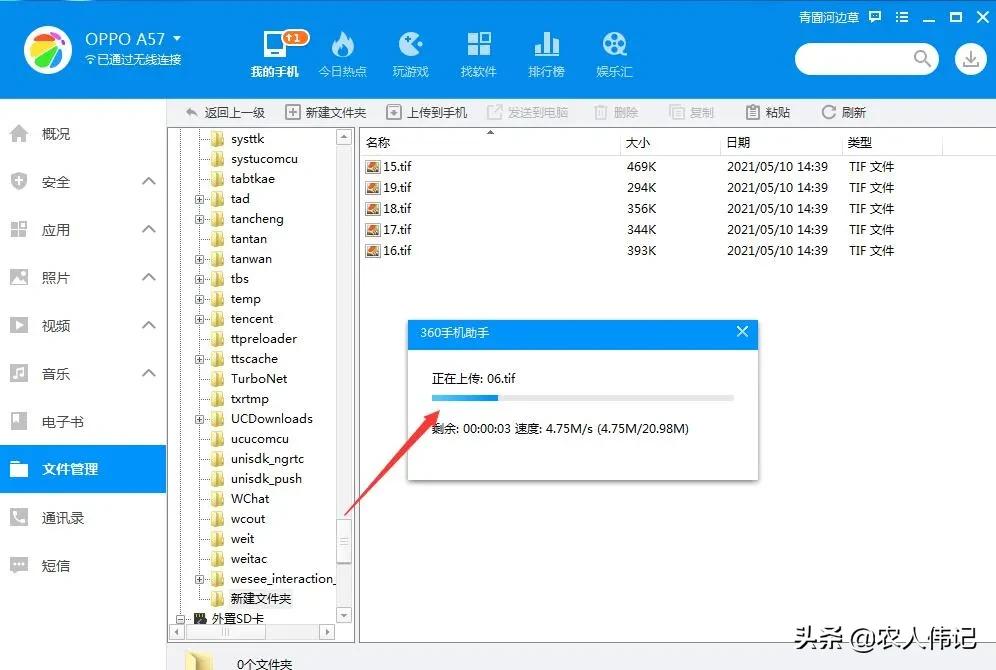Expand the tencent folder
996x670 pixels.
click(x=201, y=318)
